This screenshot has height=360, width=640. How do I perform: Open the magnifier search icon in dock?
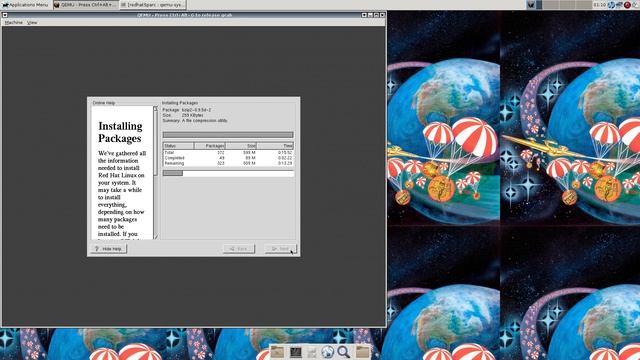(344, 352)
